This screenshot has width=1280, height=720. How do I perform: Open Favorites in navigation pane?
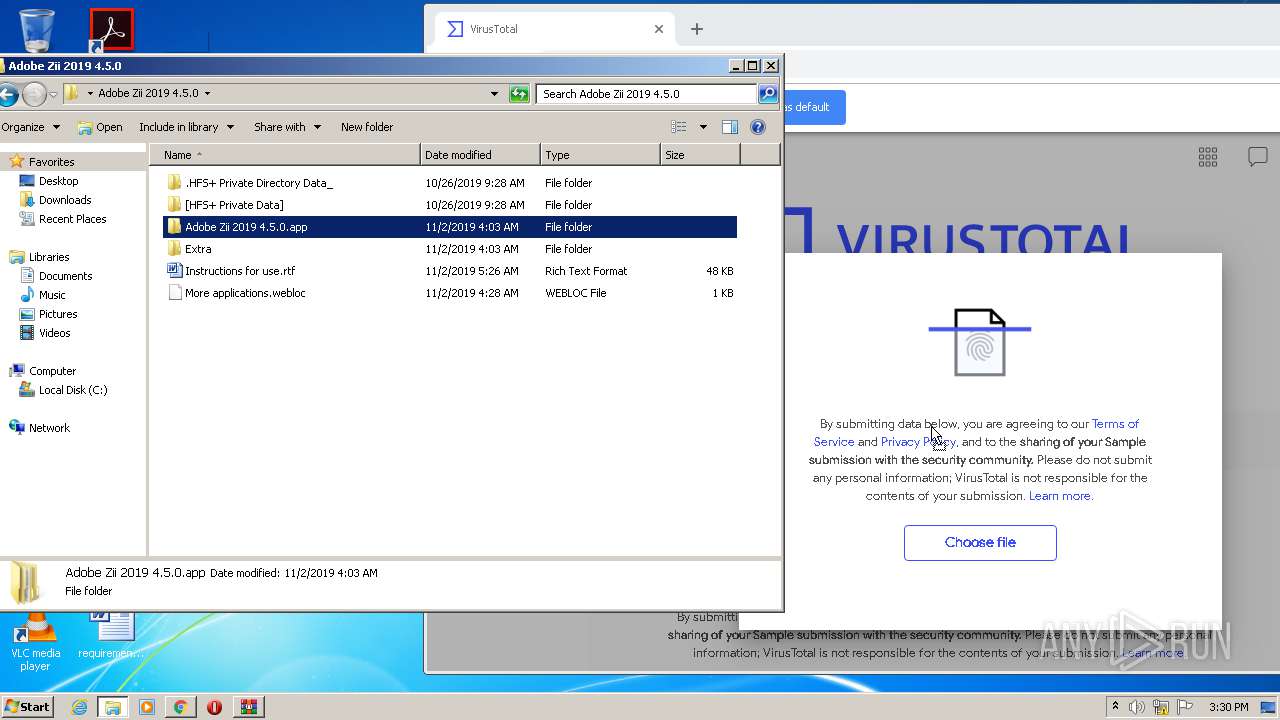pos(51,162)
